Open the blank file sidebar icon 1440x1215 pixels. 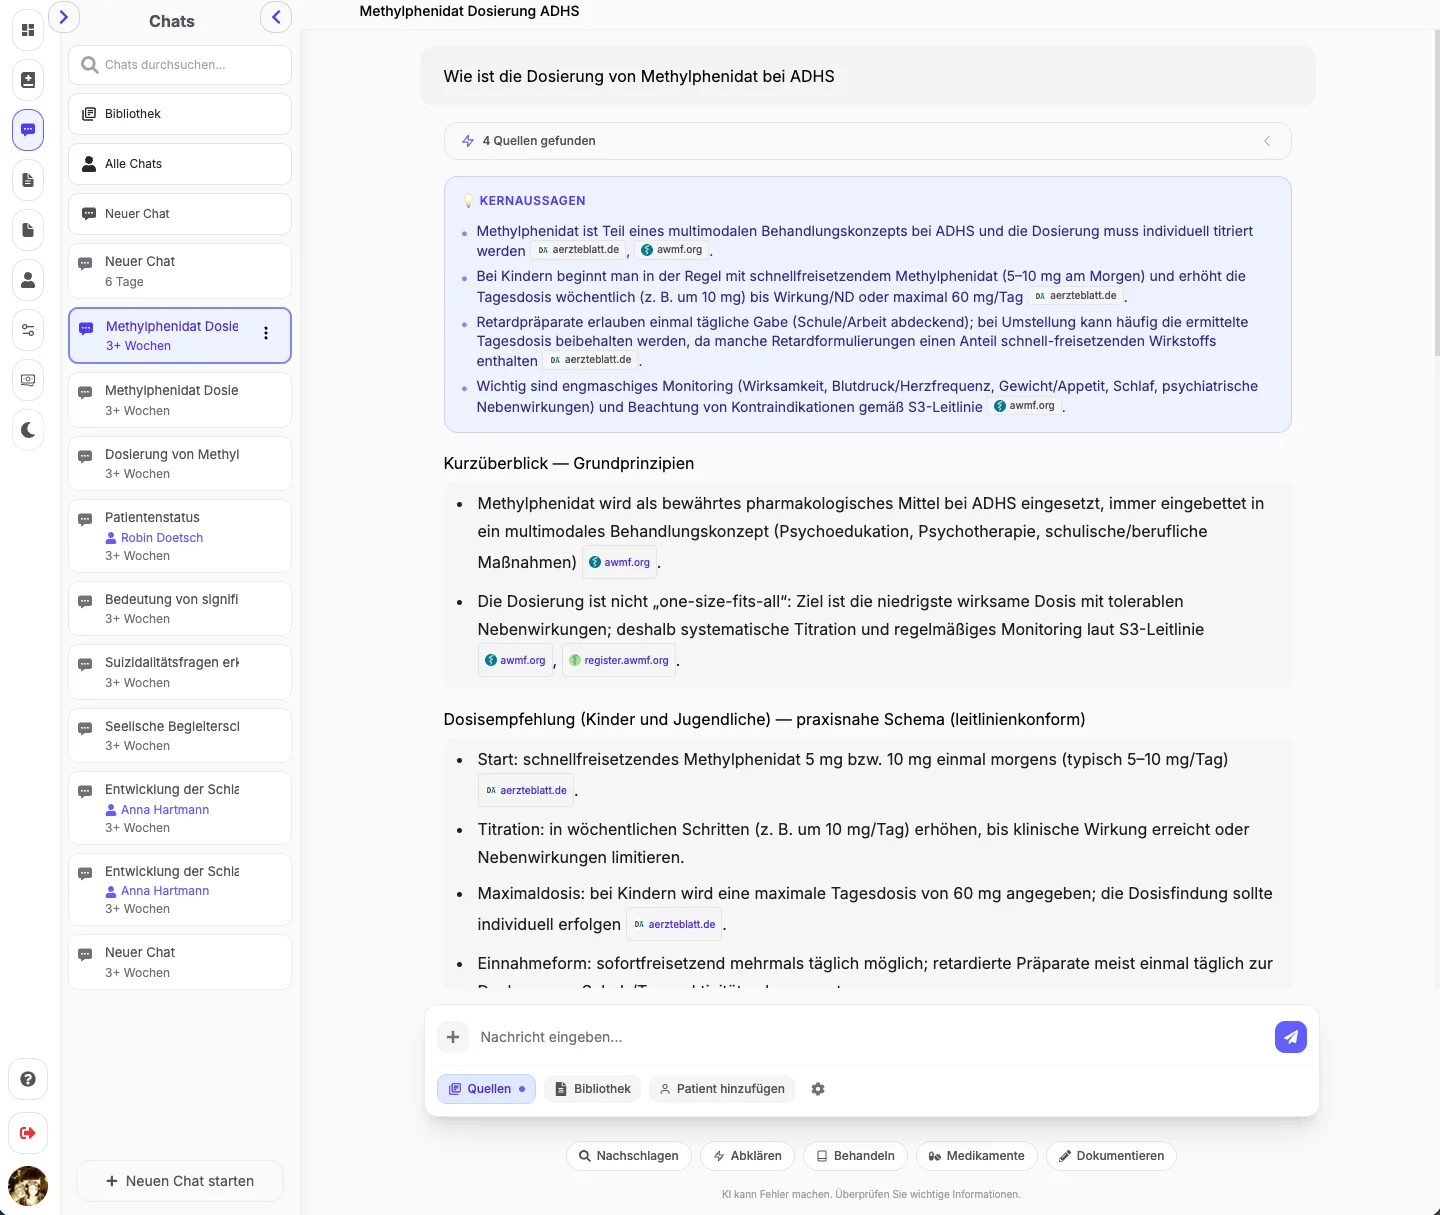(28, 230)
